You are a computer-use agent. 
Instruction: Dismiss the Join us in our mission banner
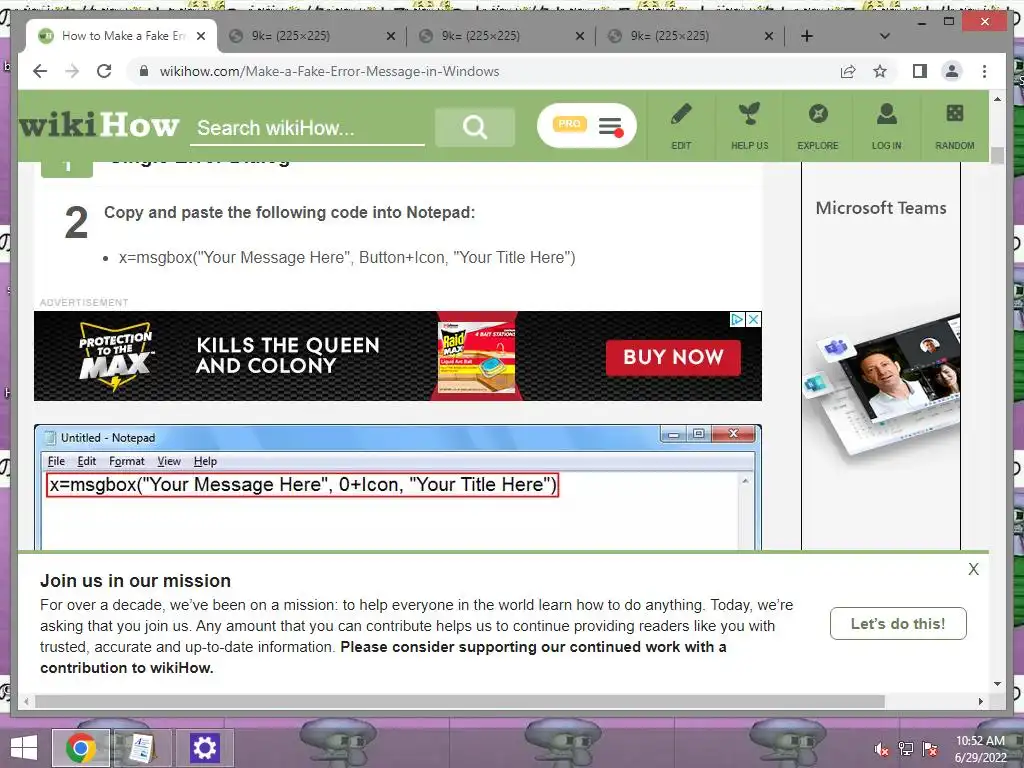(x=973, y=569)
